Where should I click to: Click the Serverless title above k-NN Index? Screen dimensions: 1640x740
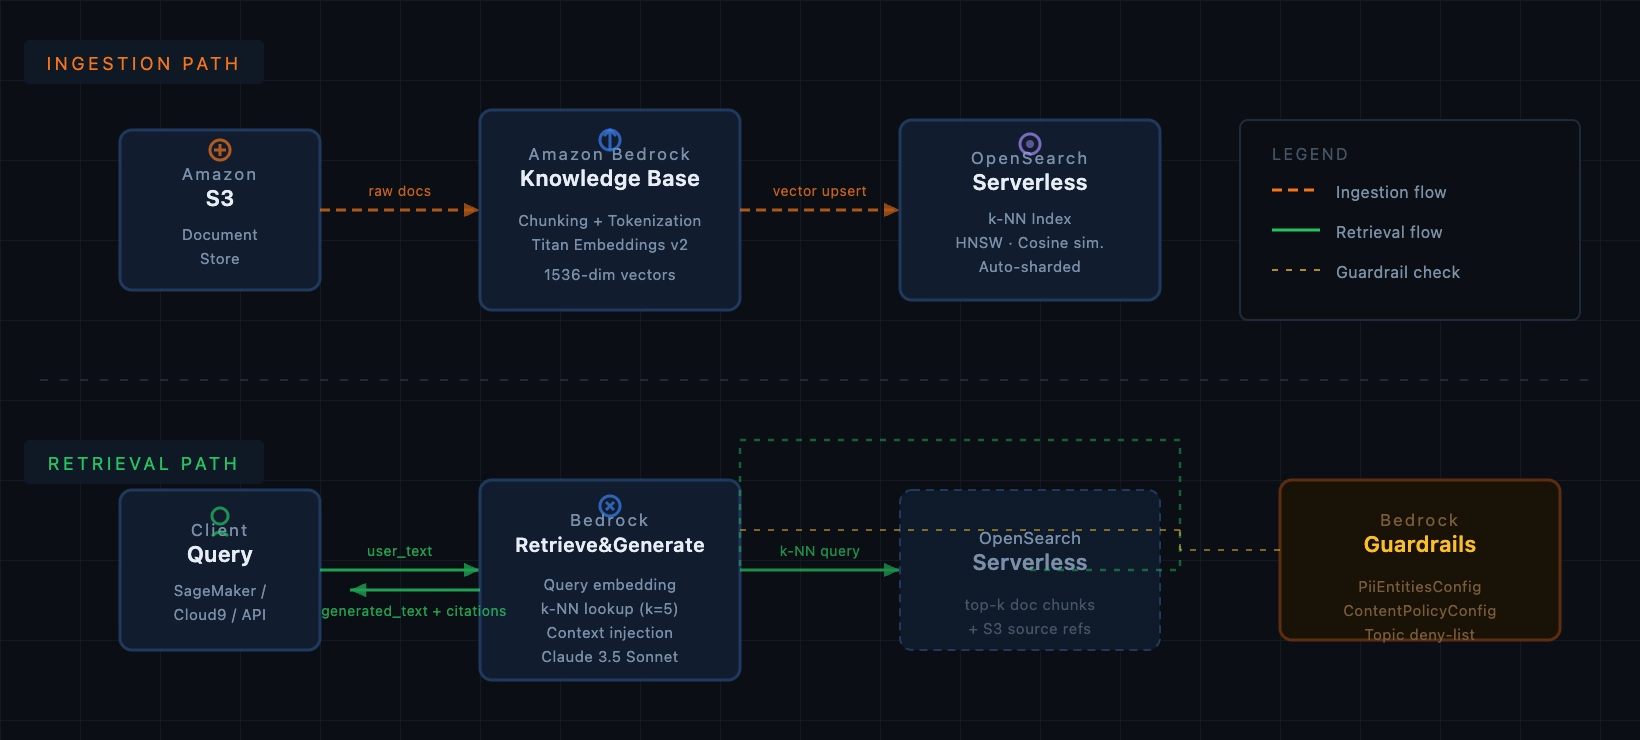pyautogui.click(x=1030, y=182)
